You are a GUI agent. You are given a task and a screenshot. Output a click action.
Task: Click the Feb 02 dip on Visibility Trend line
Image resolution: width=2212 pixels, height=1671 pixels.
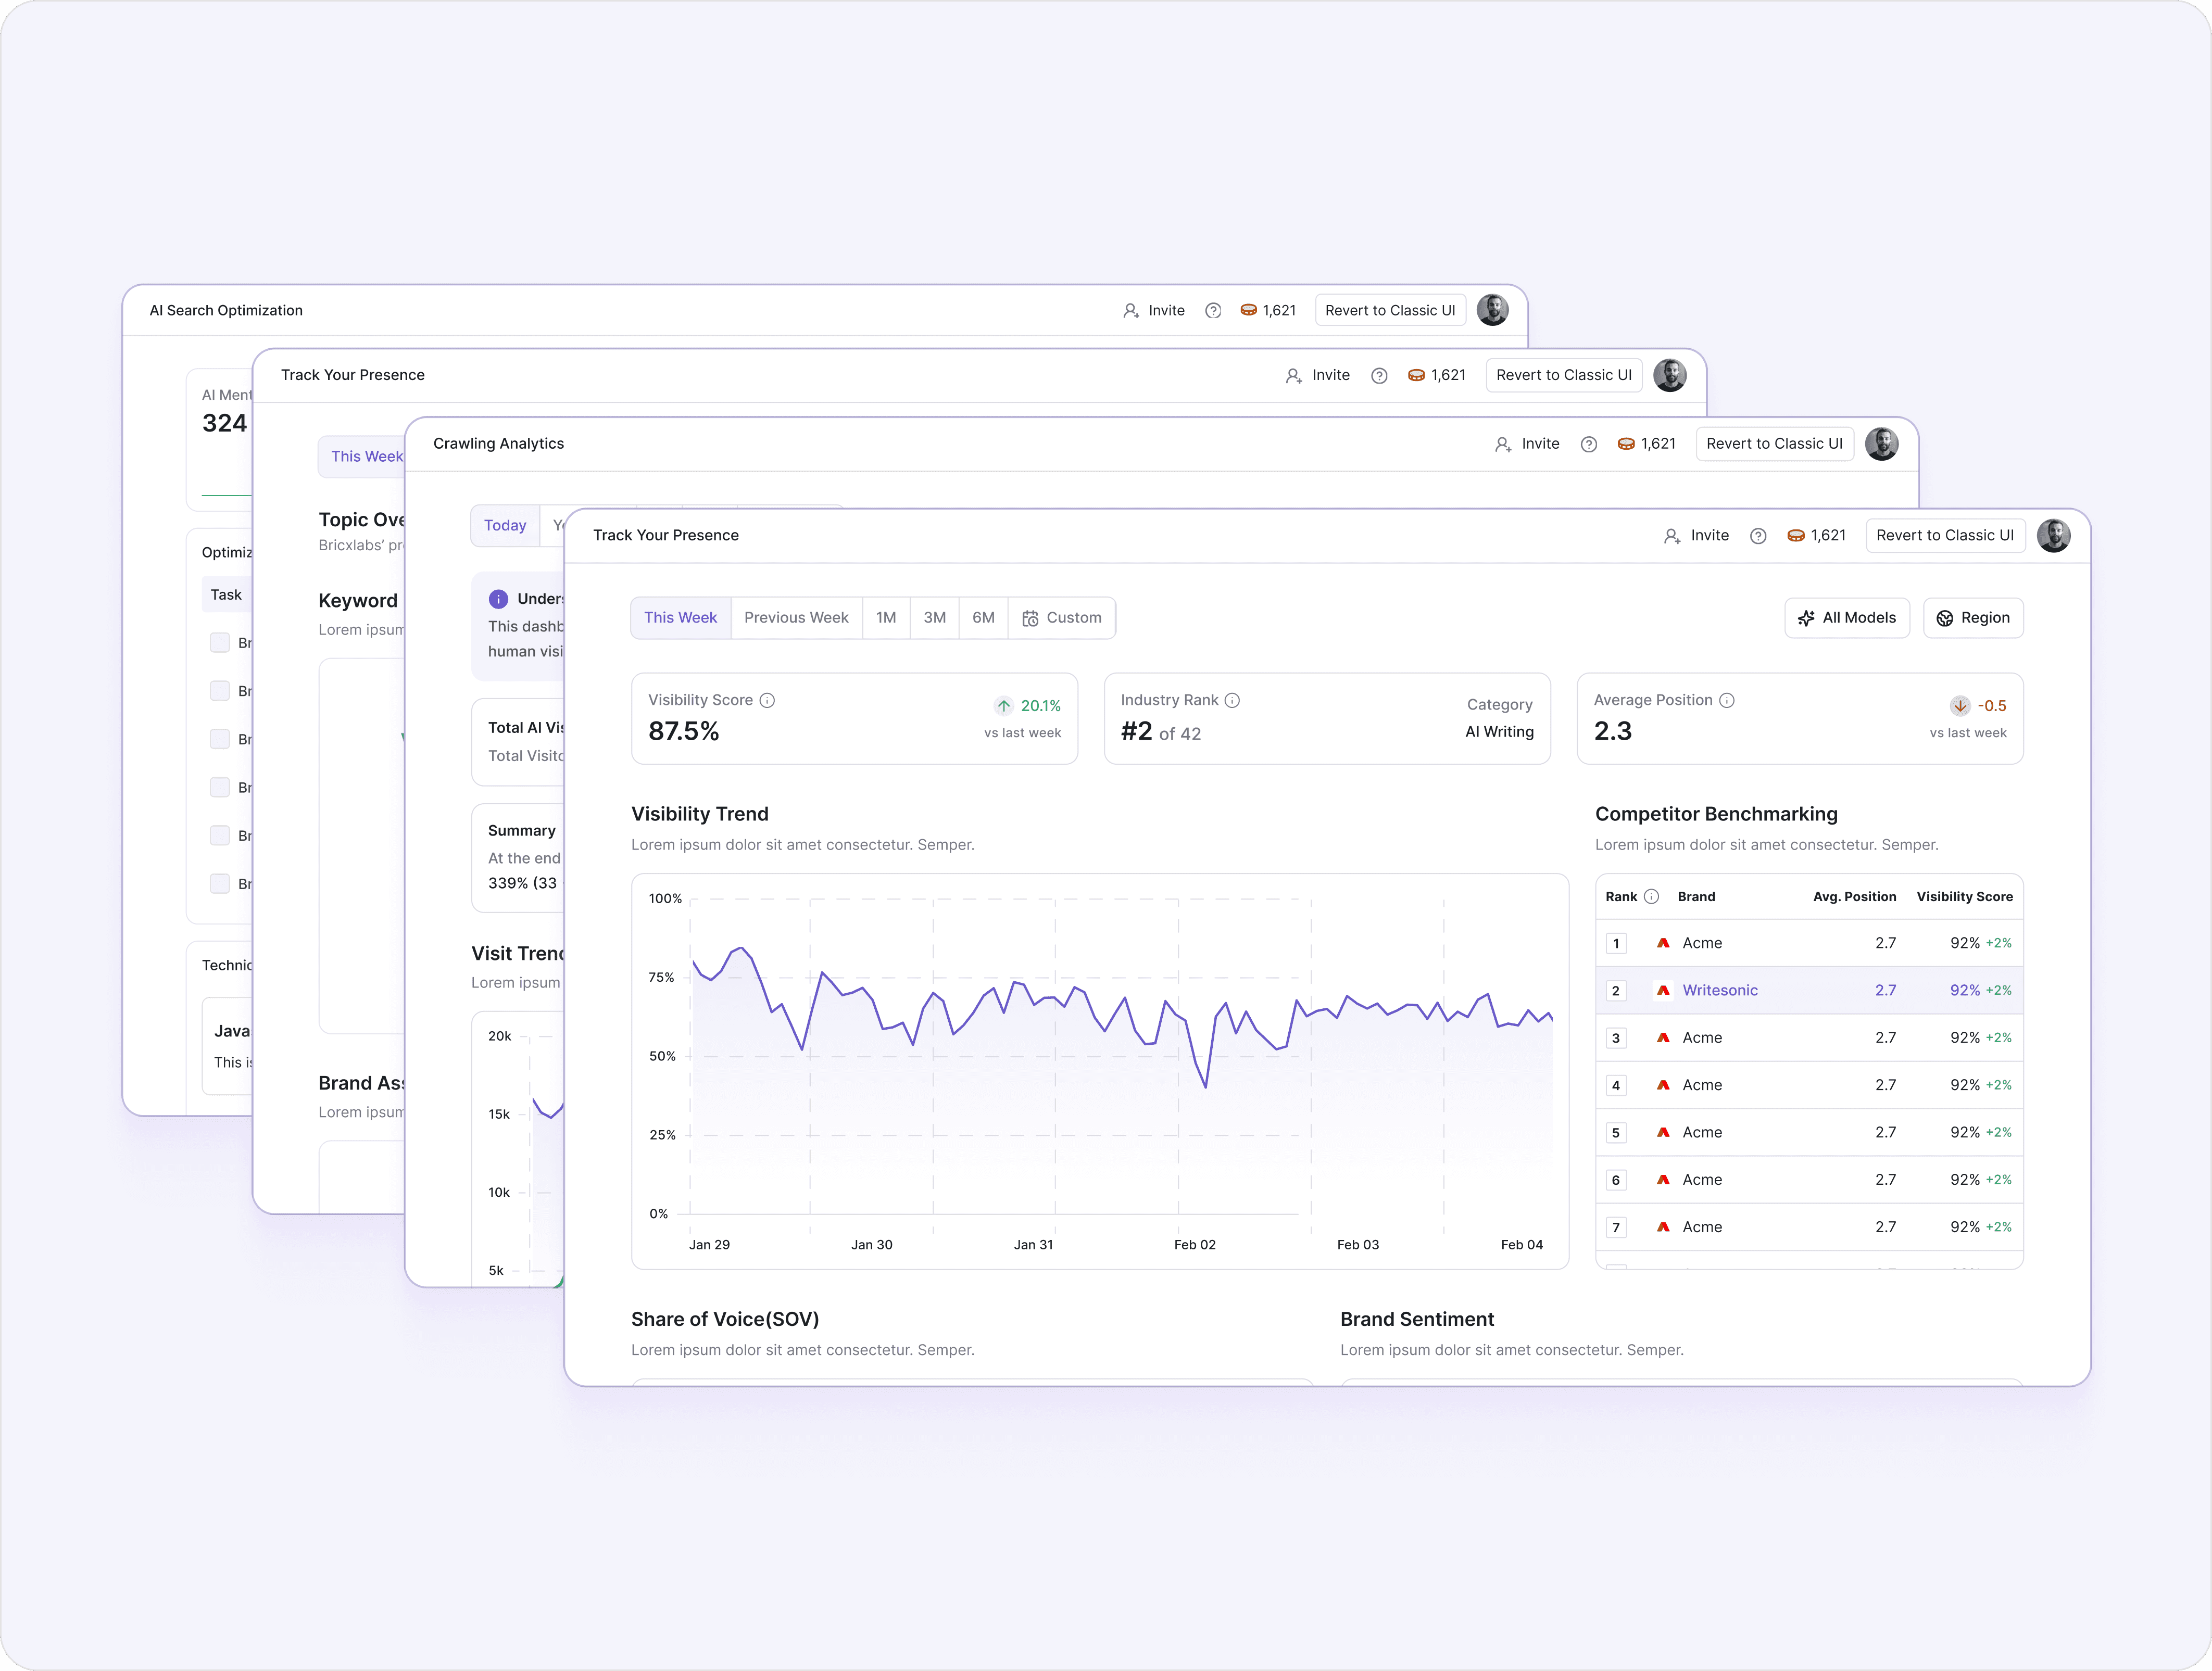(1206, 1086)
